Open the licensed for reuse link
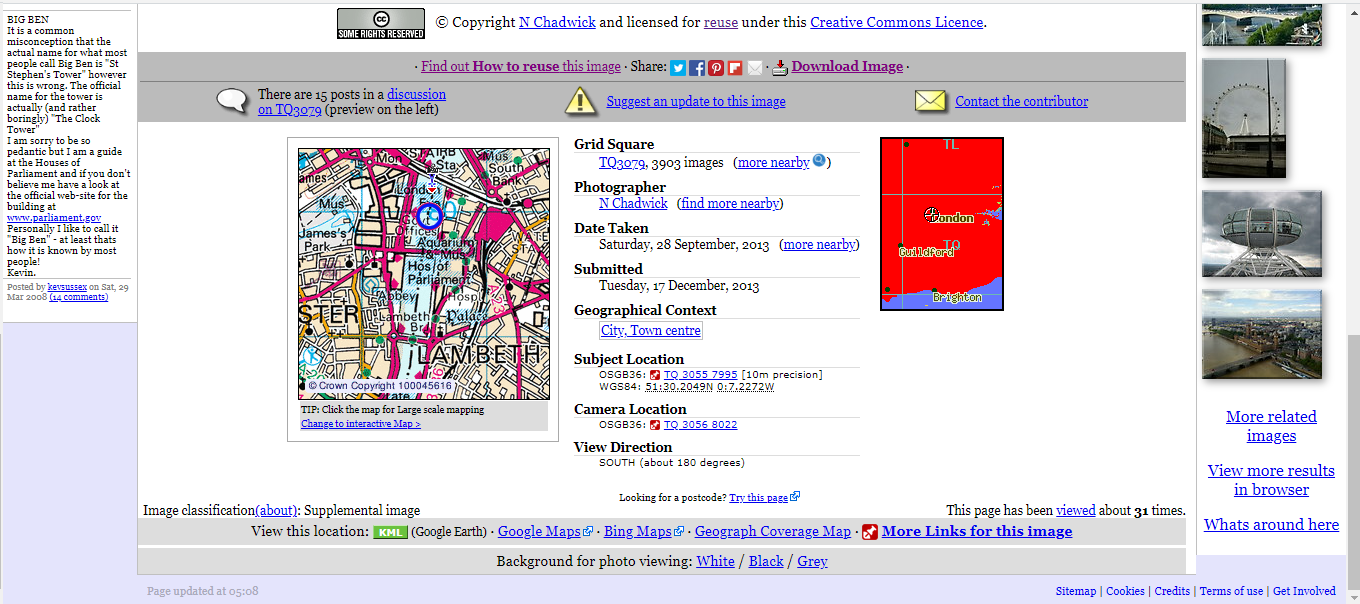Viewport: 1360px width, 604px height. pyautogui.click(x=721, y=22)
